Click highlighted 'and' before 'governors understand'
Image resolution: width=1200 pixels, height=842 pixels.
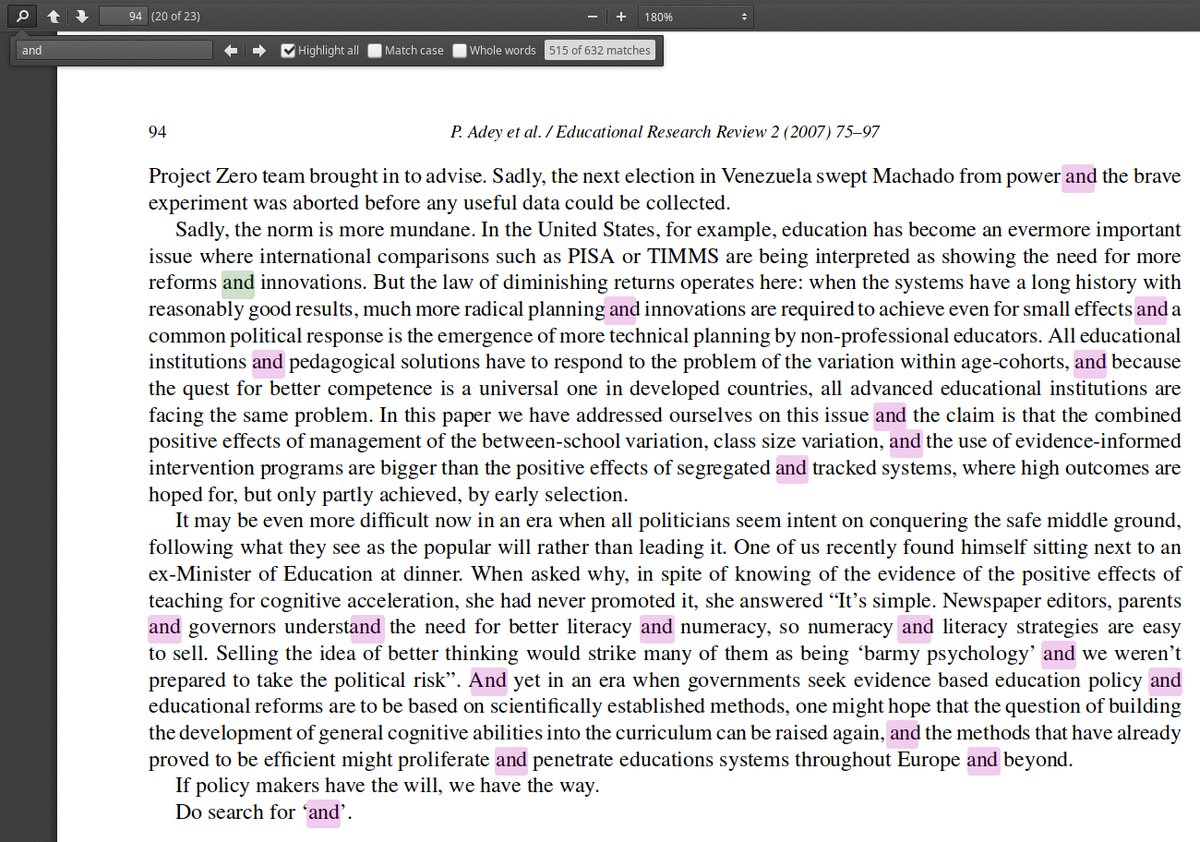[165, 628]
